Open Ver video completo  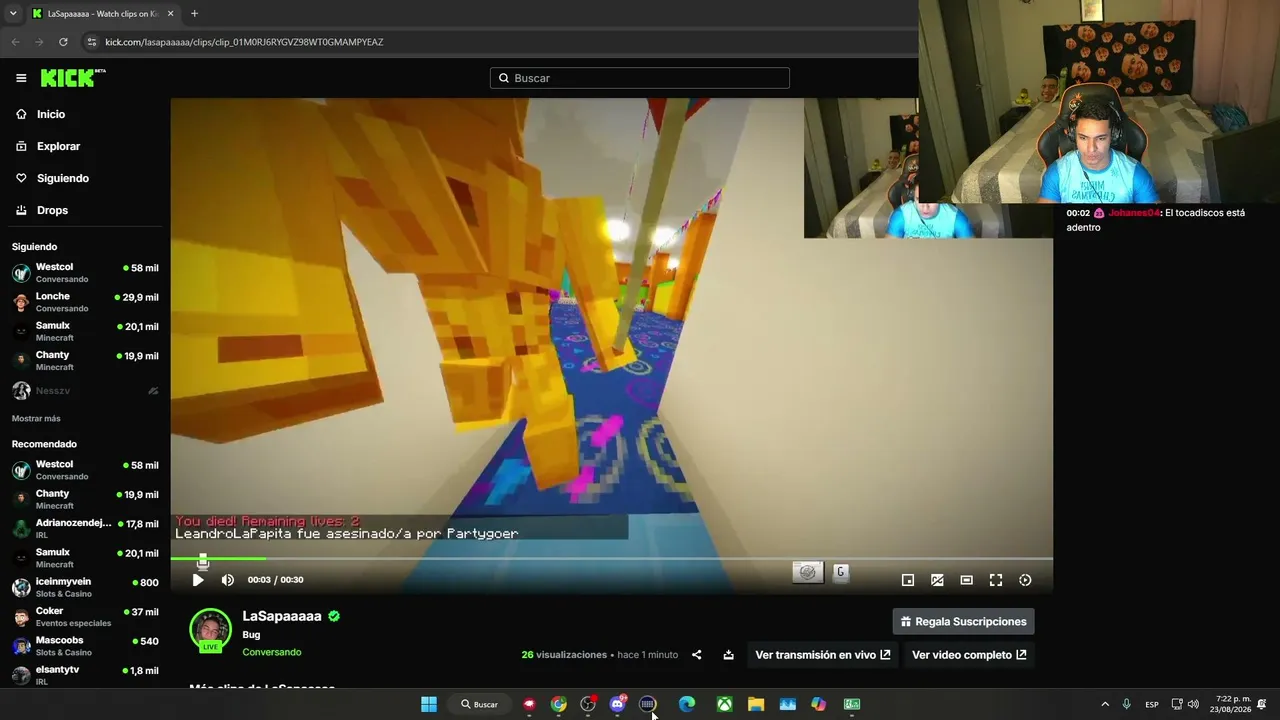click(969, 655)
